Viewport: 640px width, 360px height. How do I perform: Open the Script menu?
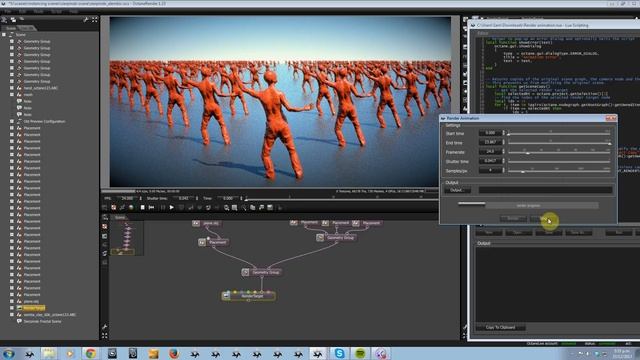[56, 11]
